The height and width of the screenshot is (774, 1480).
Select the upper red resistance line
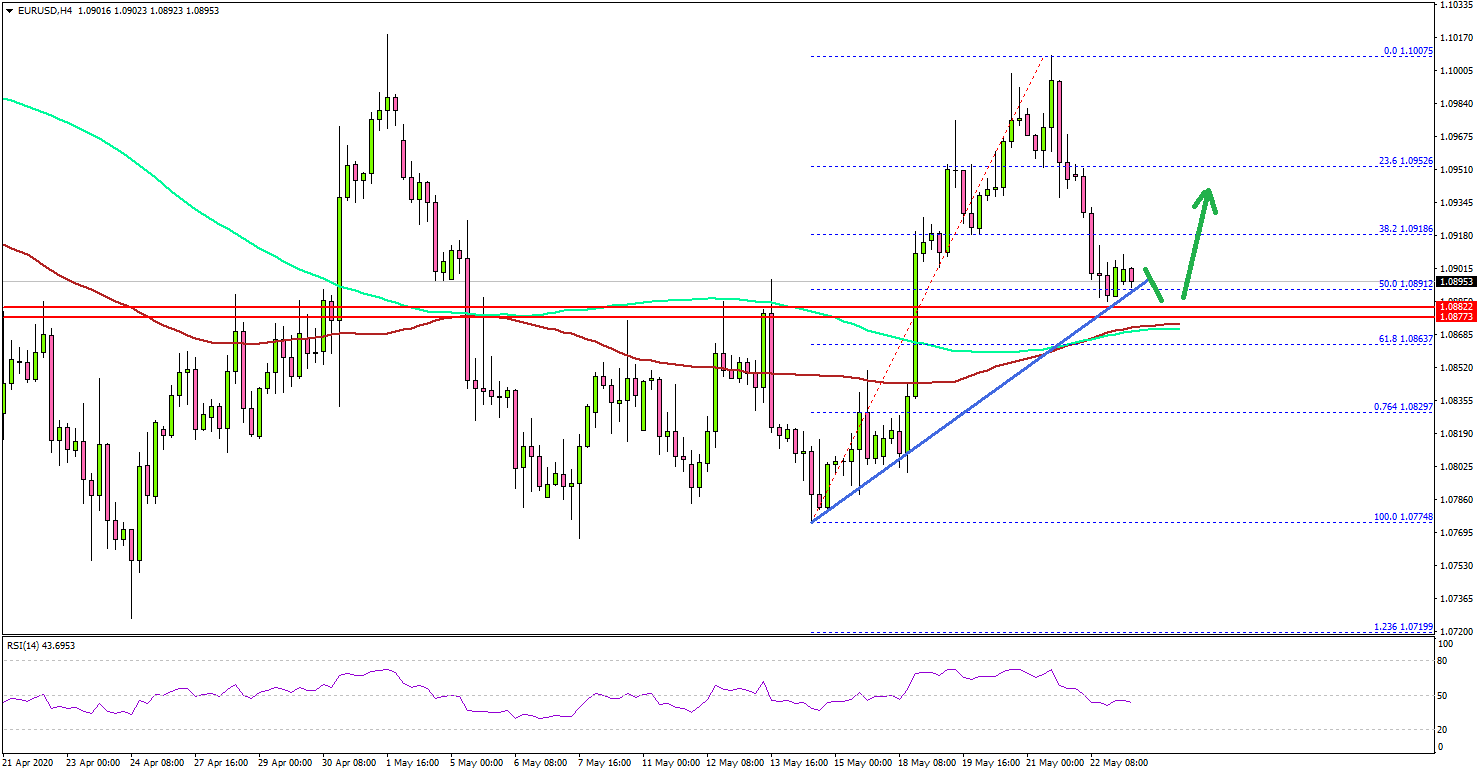(x=600, y=305)
